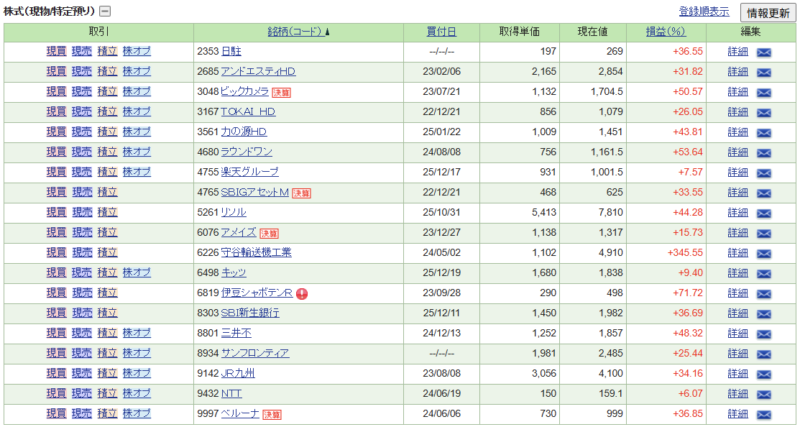Click the envelope icon in the NTT row
The image size is (800, 427).
[764, 393]
